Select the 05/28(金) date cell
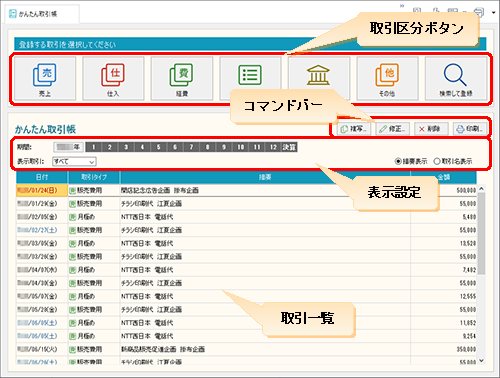This screenshot has height=378, width=500. point(42,310)
